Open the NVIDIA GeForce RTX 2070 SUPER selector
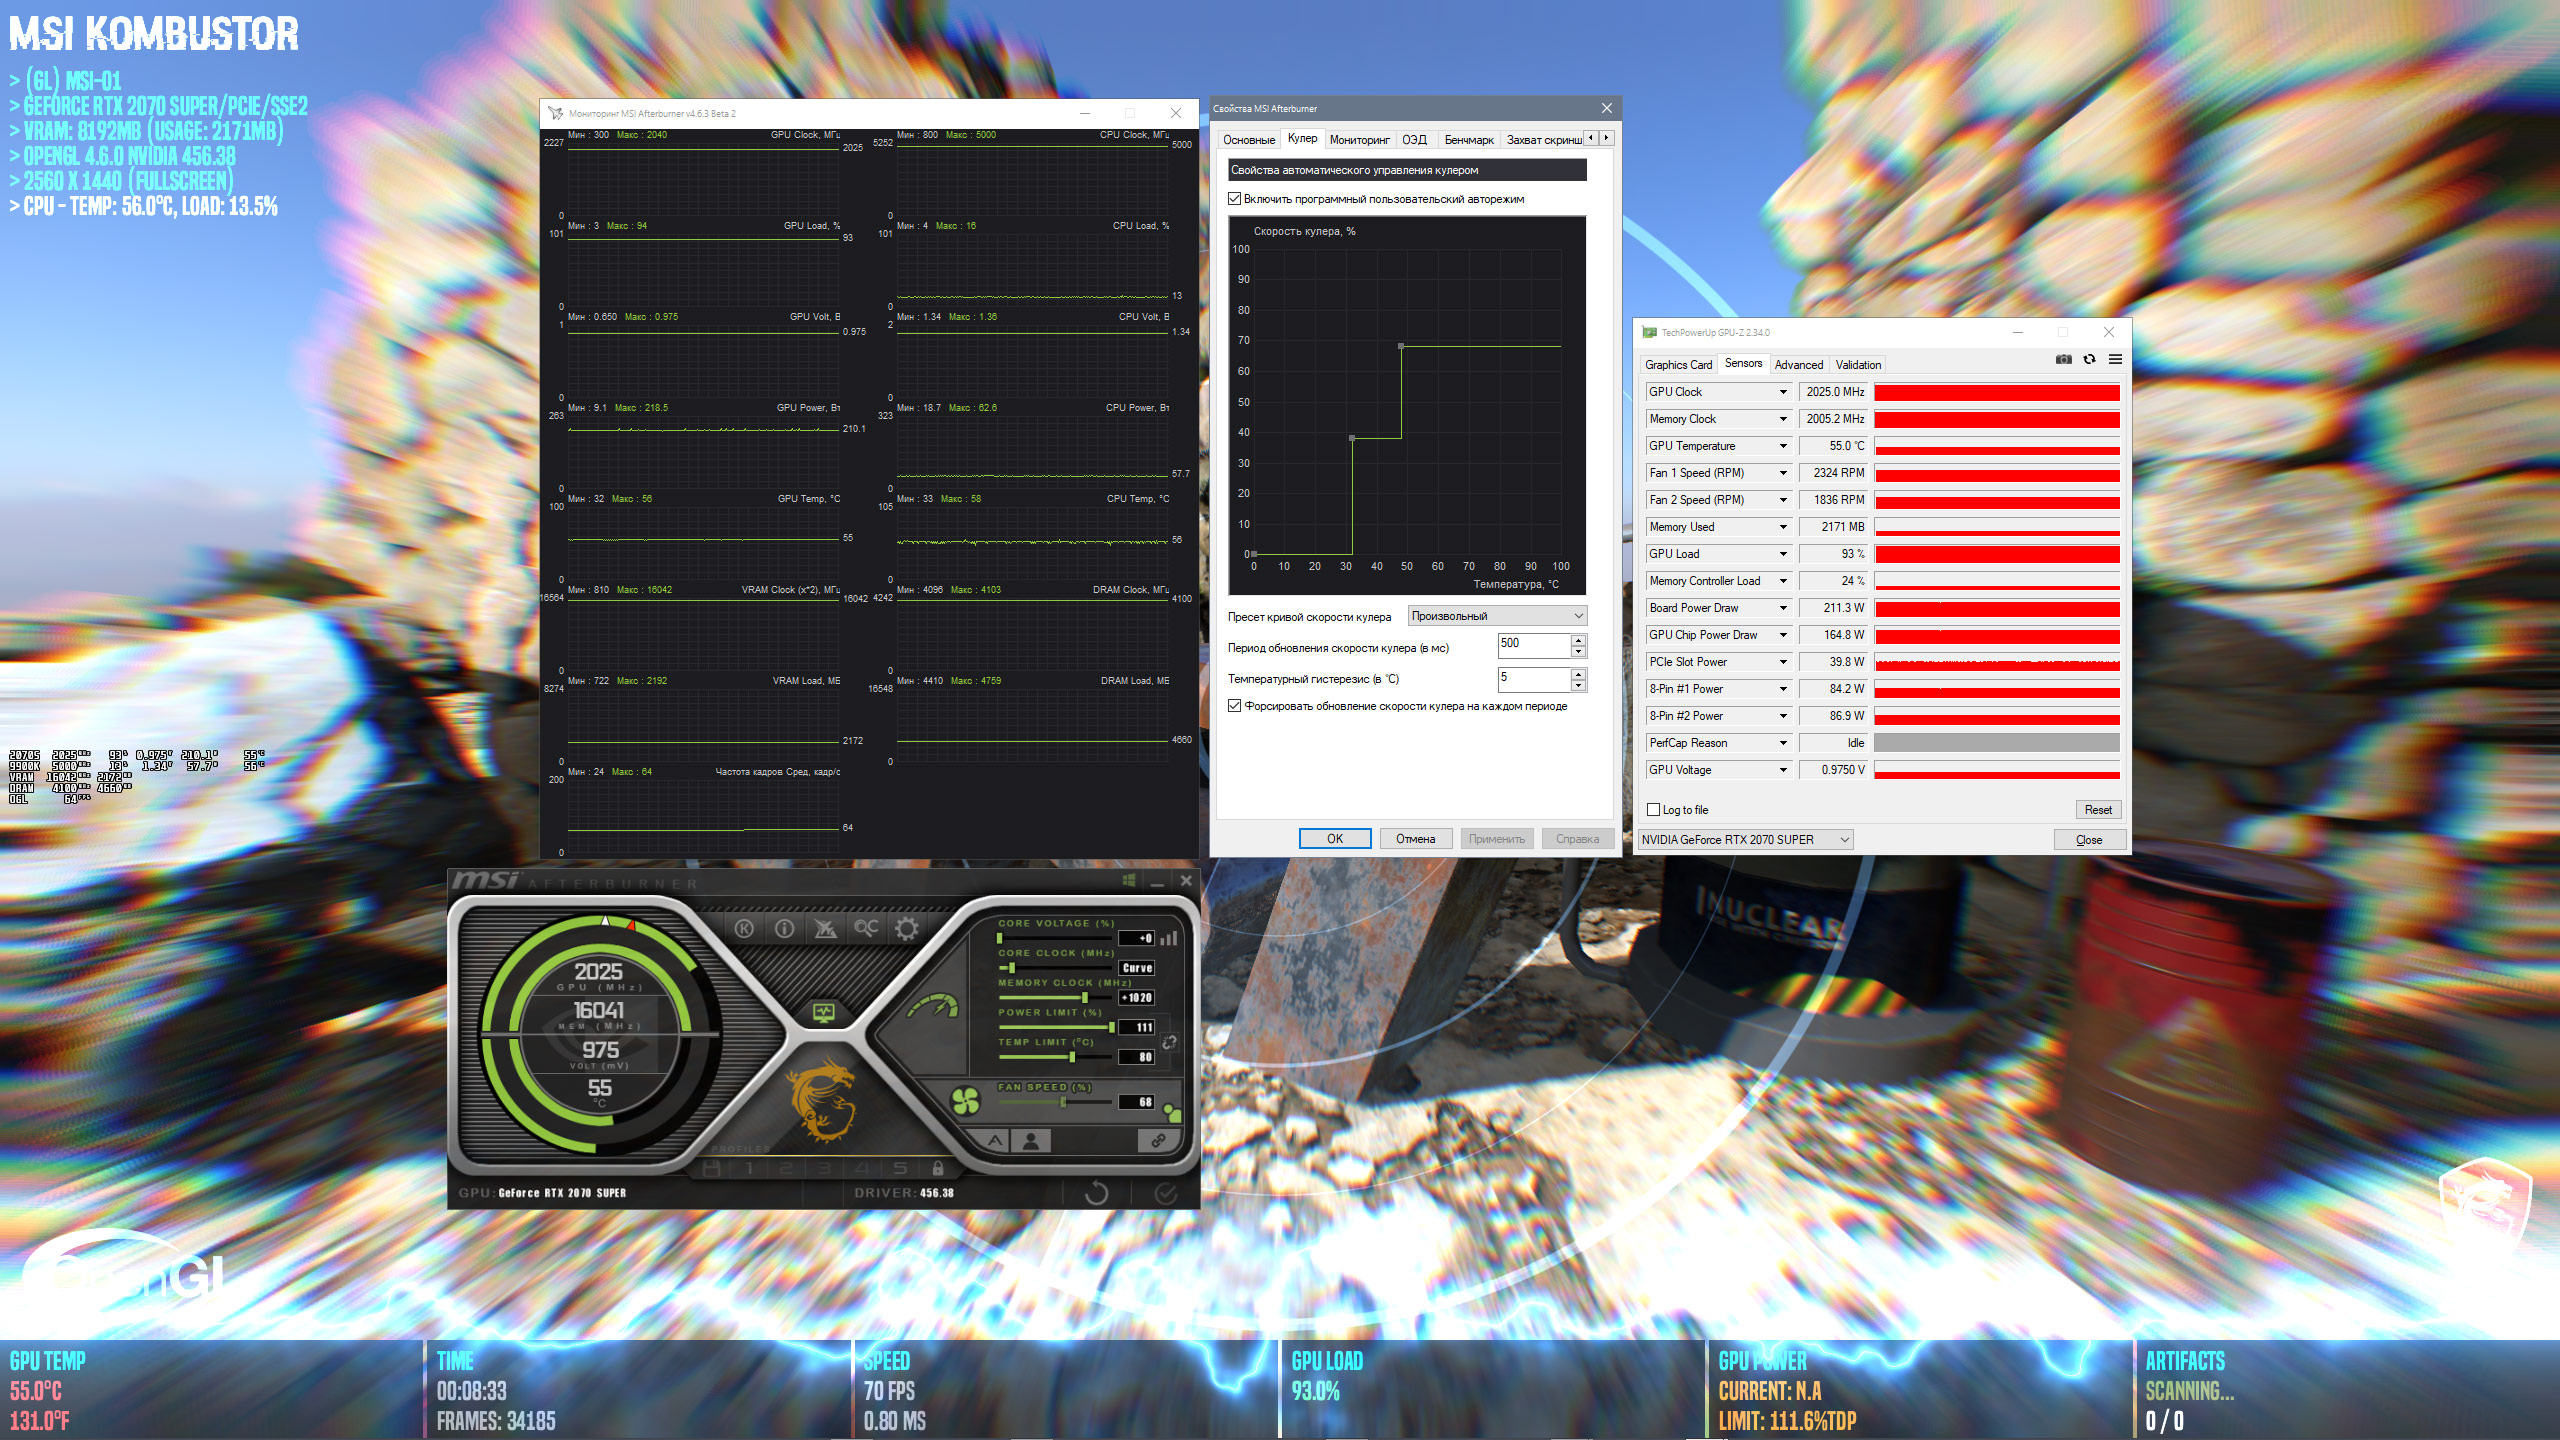This screenshot has width=2560, height=1440. click(1746, 840)
